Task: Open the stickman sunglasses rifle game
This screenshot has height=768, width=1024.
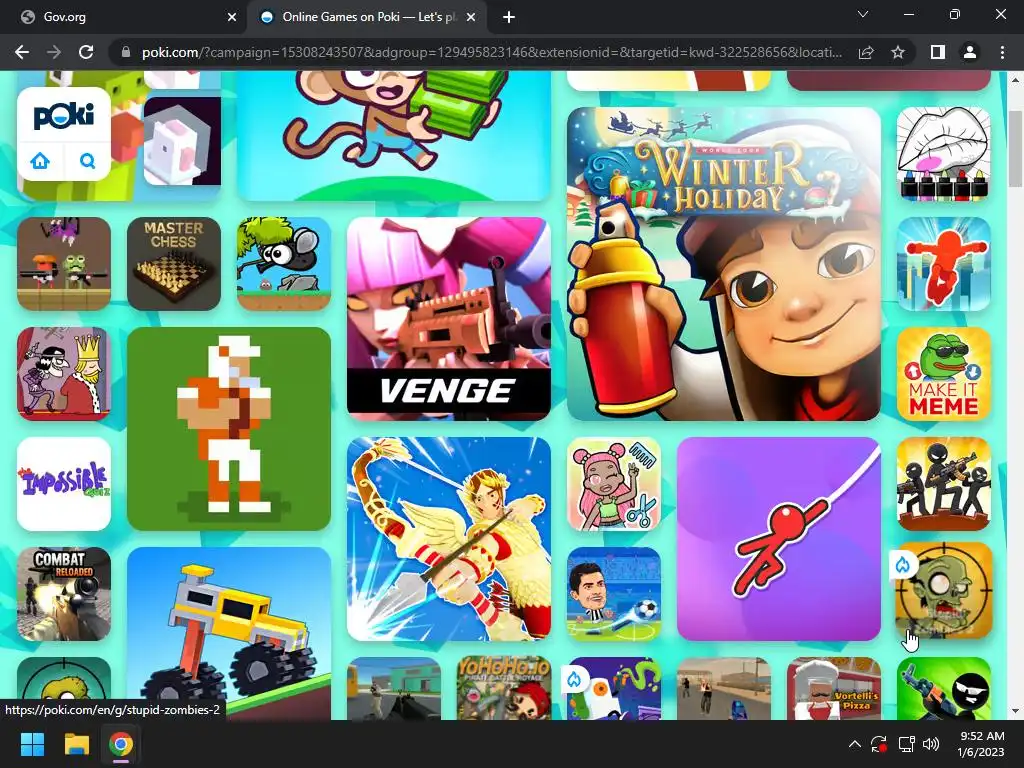Action: [x=944, y=688]
